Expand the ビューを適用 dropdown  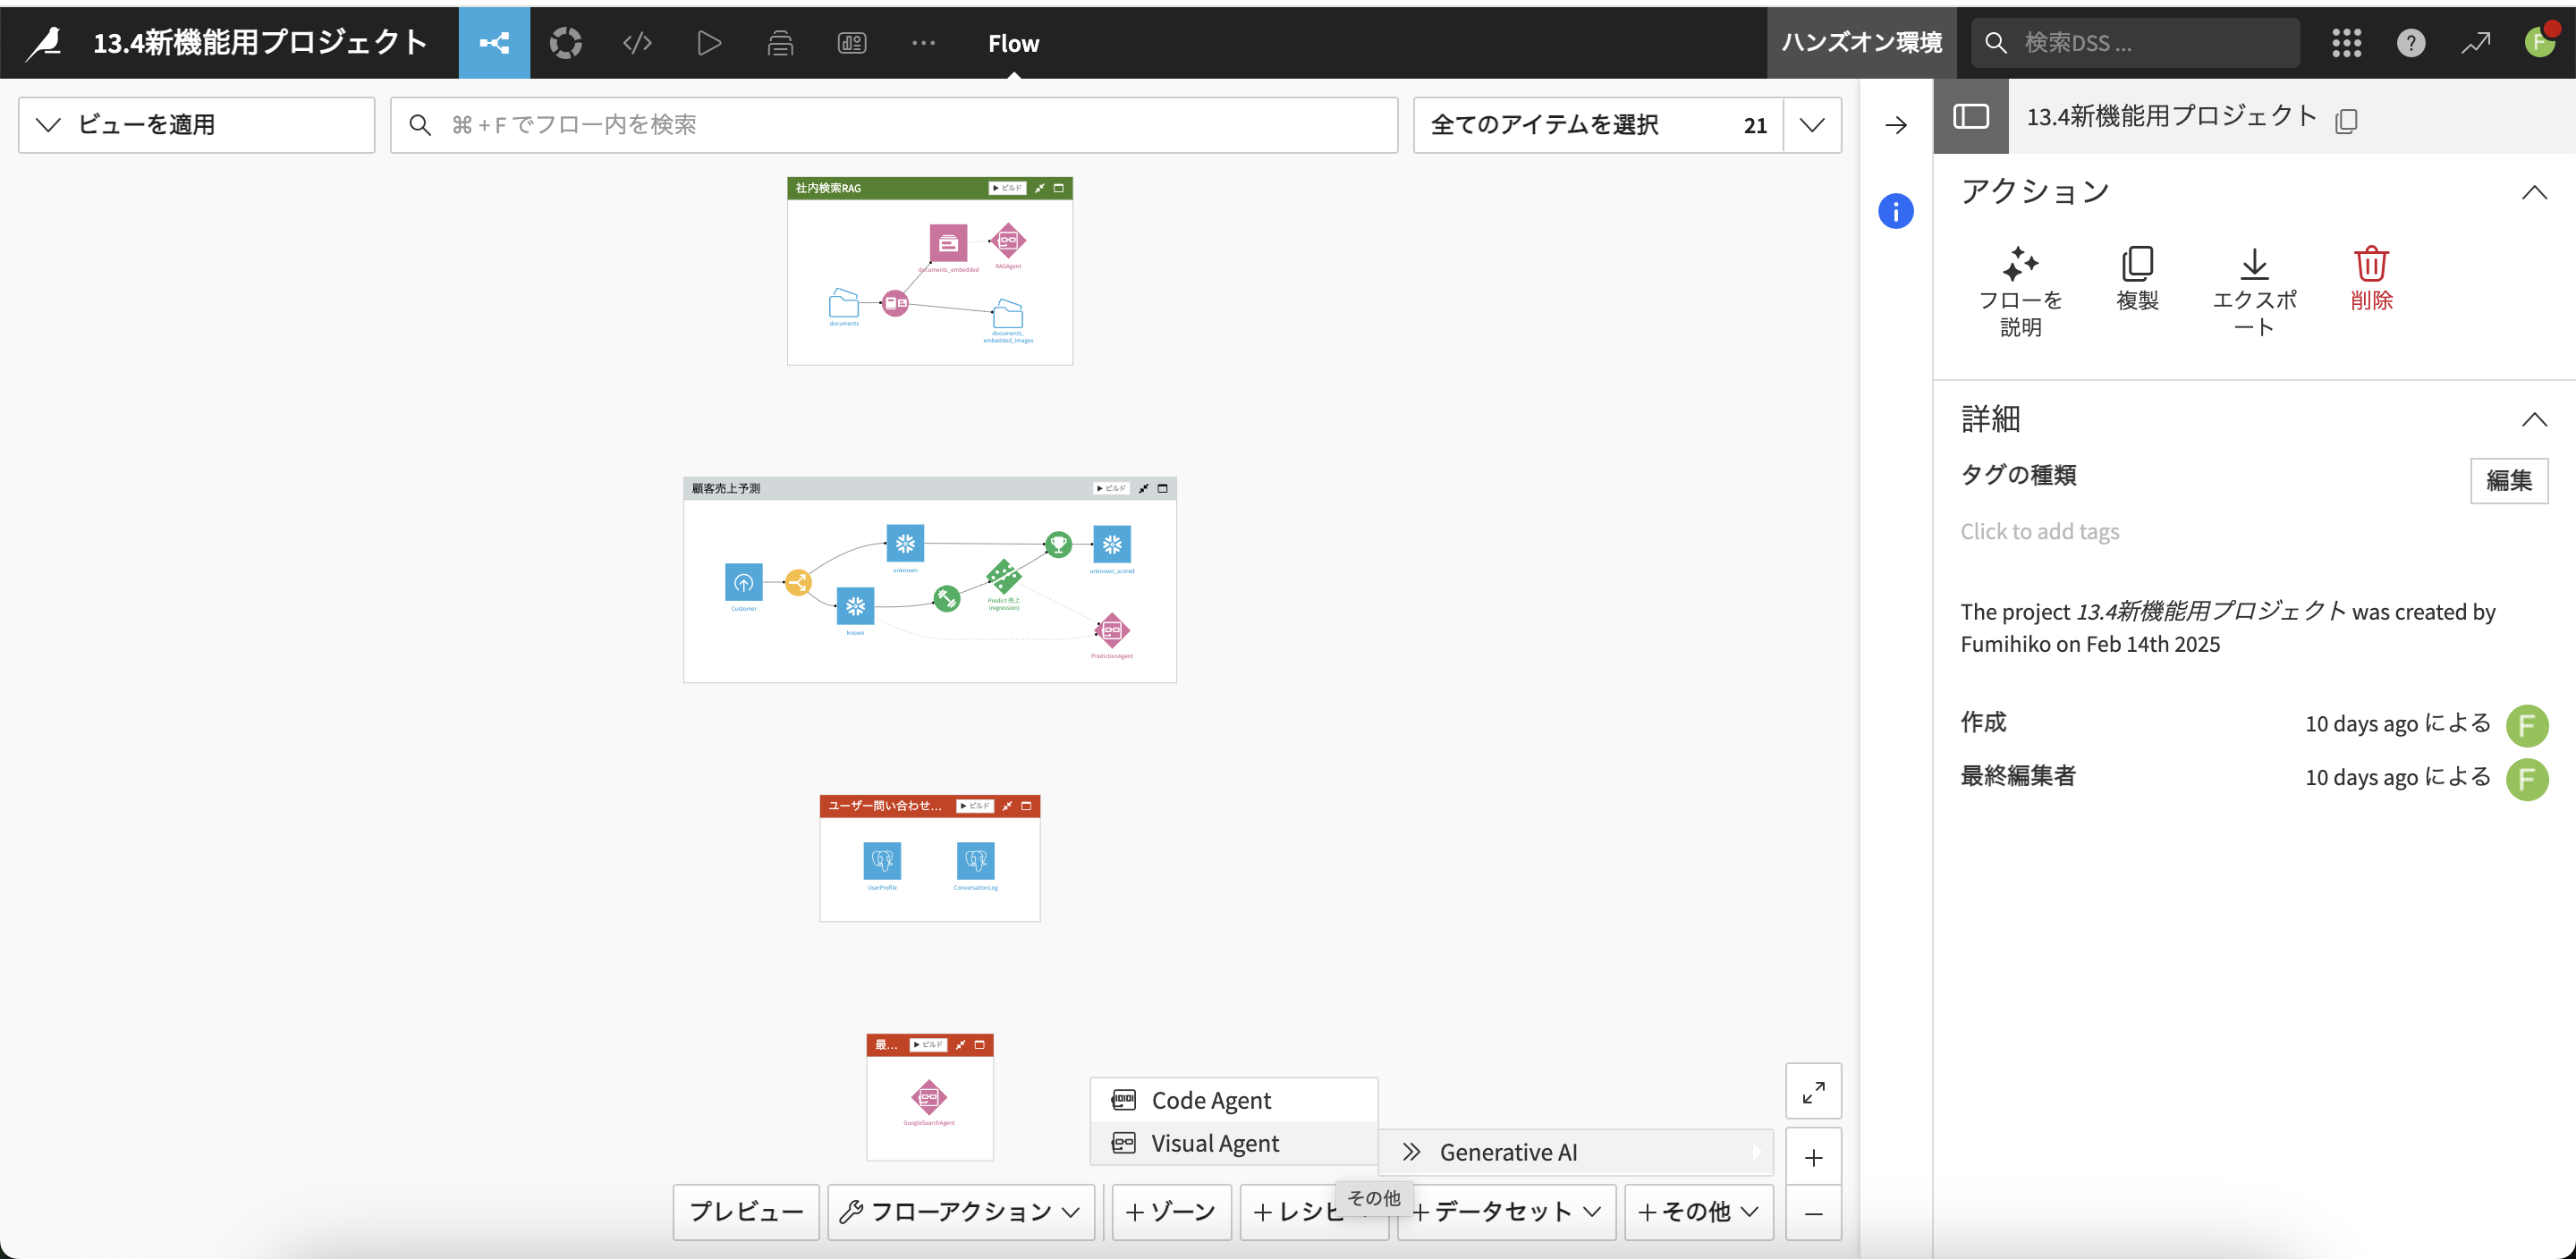coord(196,125)
